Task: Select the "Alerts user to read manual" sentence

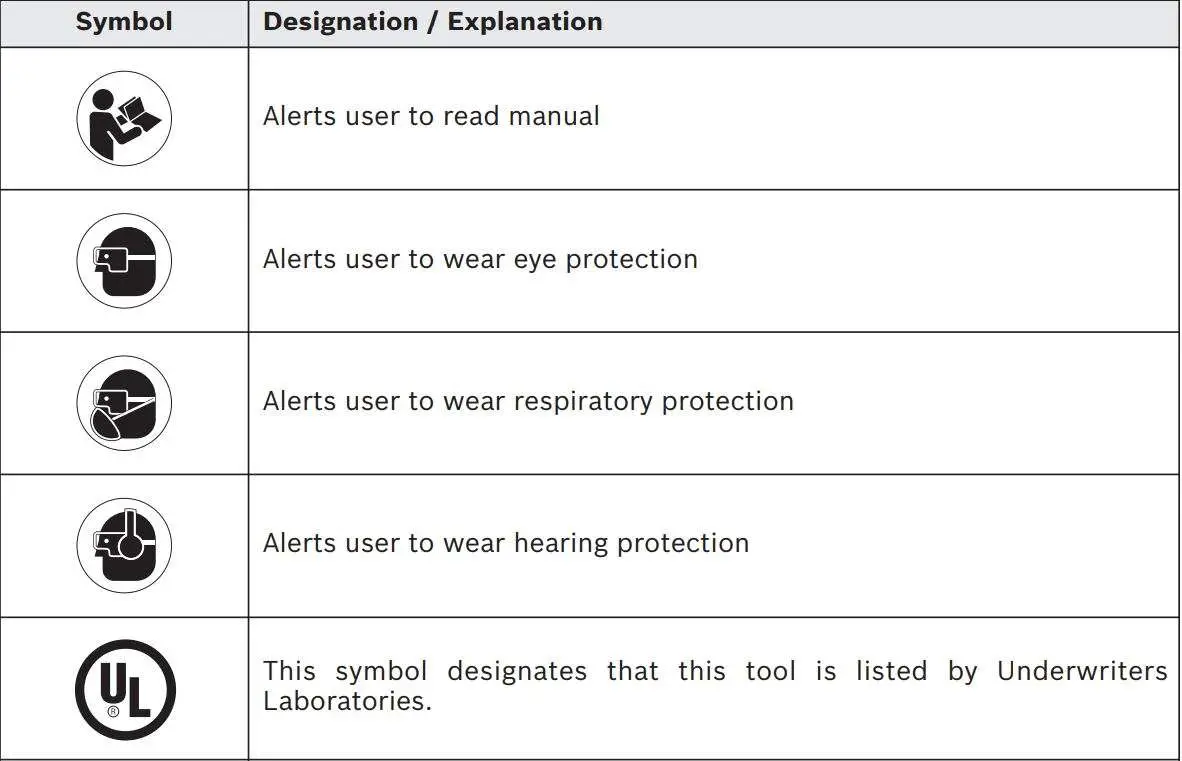Action: (431, 116)
